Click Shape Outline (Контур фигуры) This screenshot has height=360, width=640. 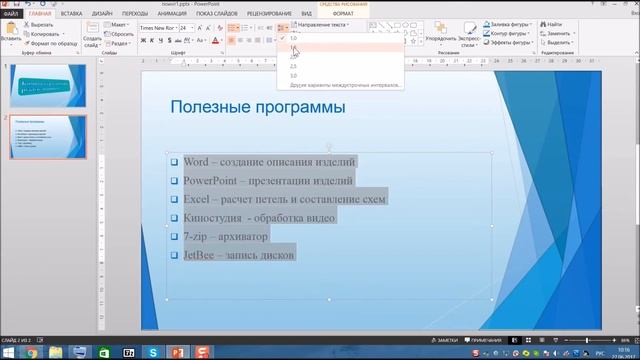(507, 33)
